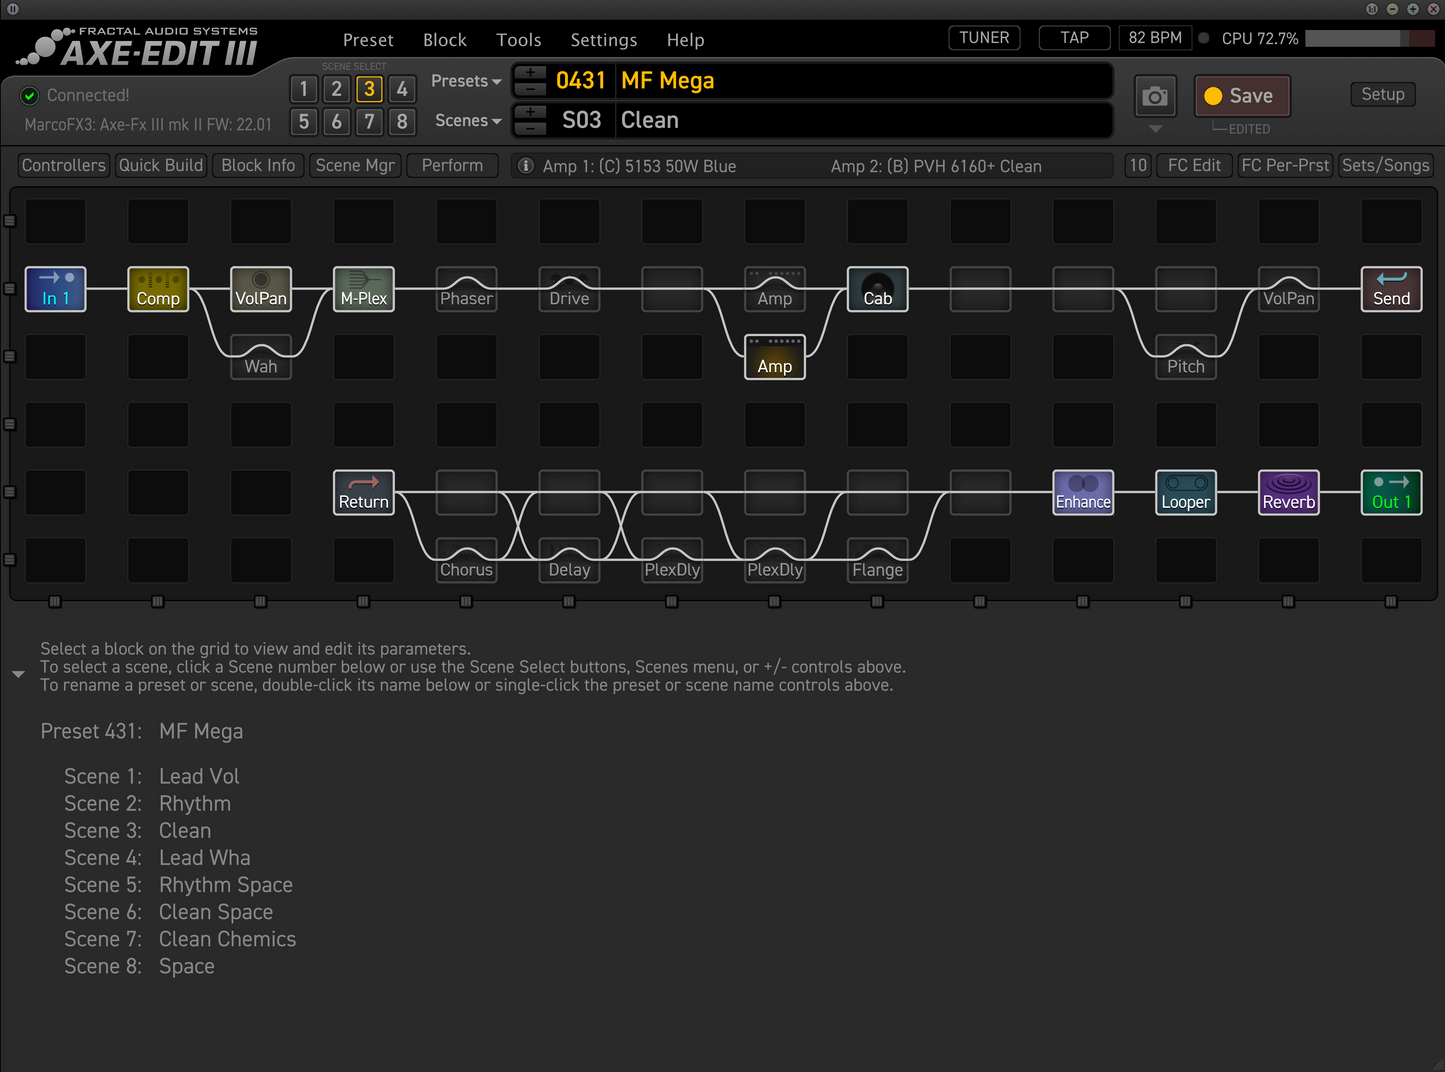This screenshot has height=1072, width=1445.
Task: Open the Controllers tab
Action: (63, 165)
